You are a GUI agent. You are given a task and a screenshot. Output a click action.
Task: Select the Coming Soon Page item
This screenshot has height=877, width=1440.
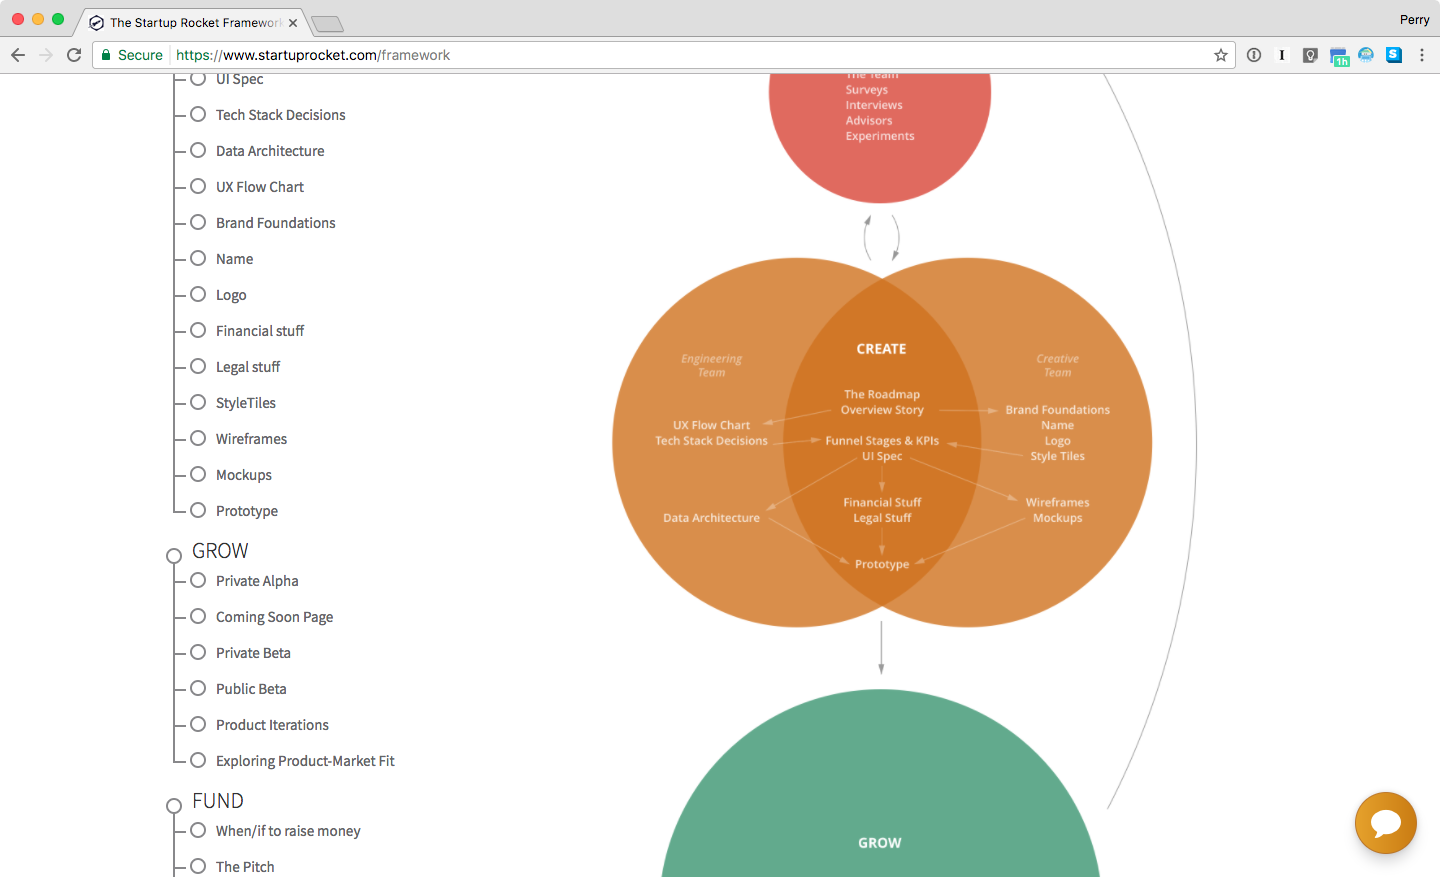[x=275, y=617]
